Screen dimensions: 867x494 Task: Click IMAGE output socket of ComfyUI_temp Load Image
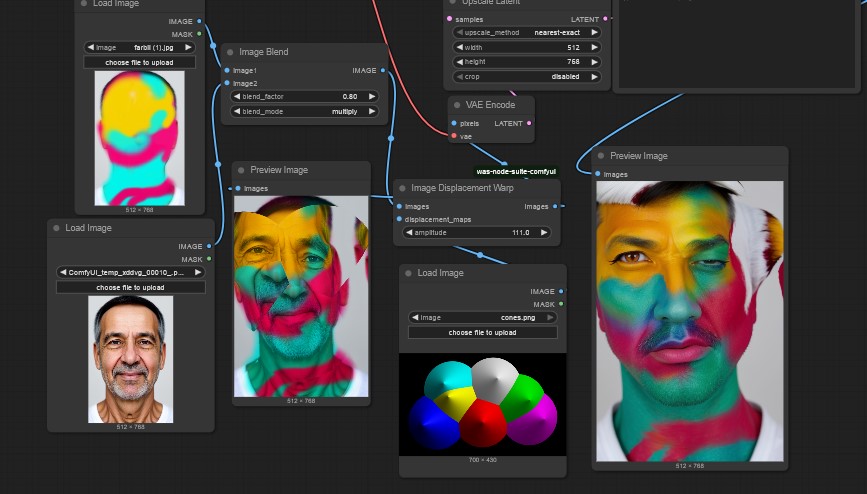pyautogui.click(x=209, y=246)
